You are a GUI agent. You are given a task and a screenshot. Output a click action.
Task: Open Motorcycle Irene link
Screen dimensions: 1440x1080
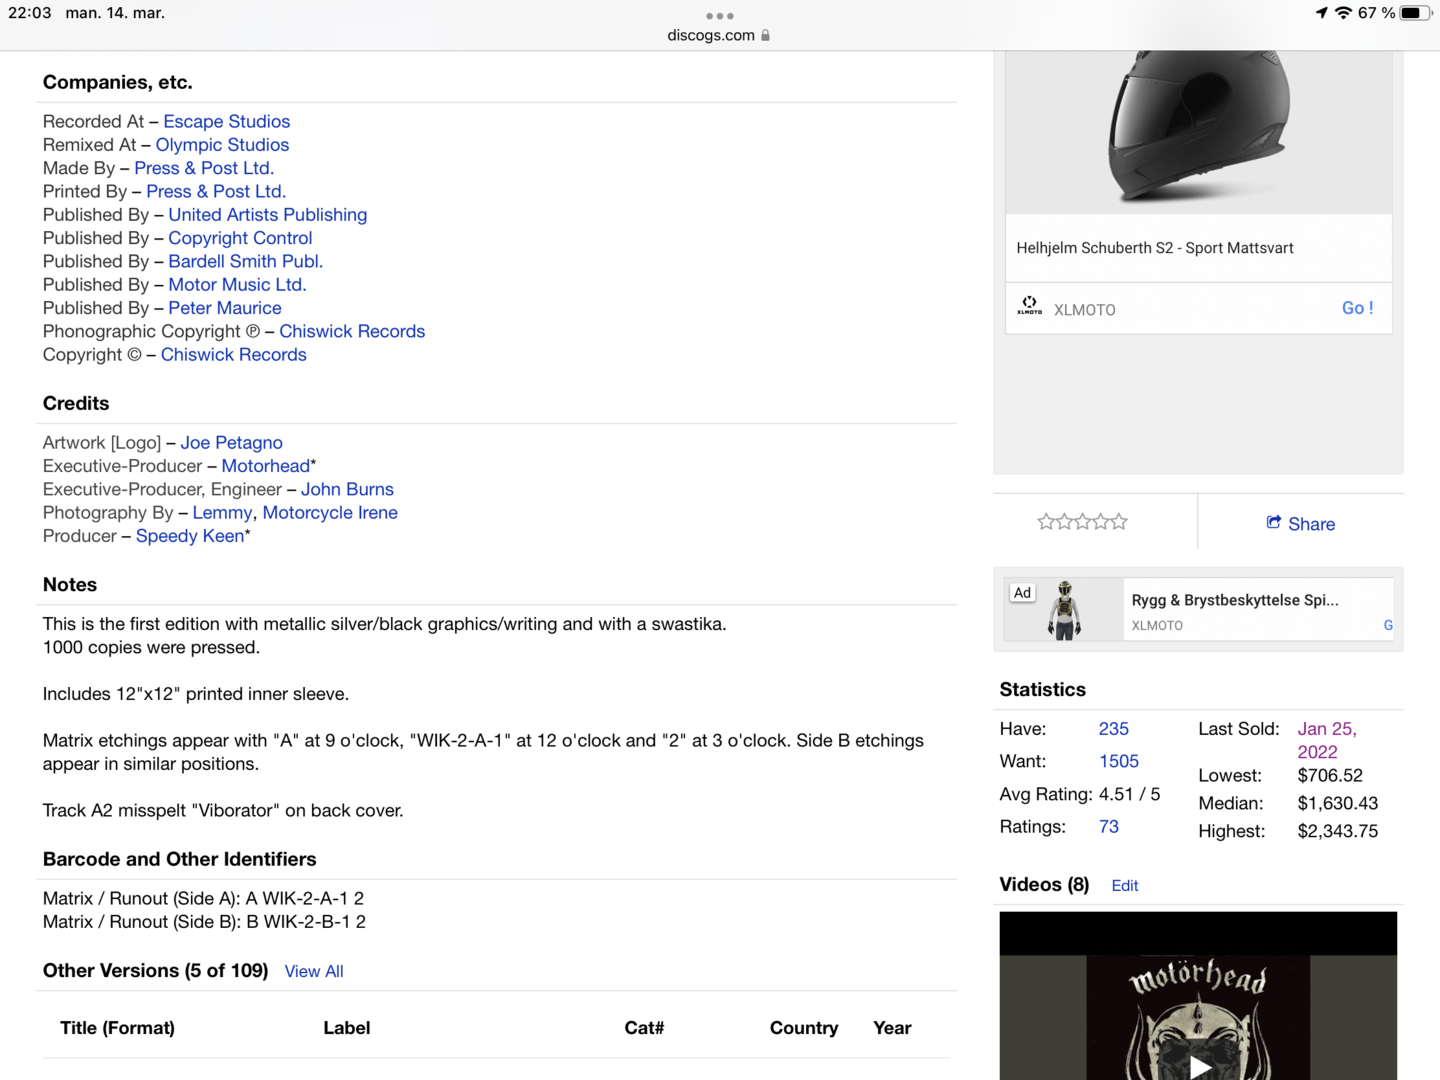point(330,513)
